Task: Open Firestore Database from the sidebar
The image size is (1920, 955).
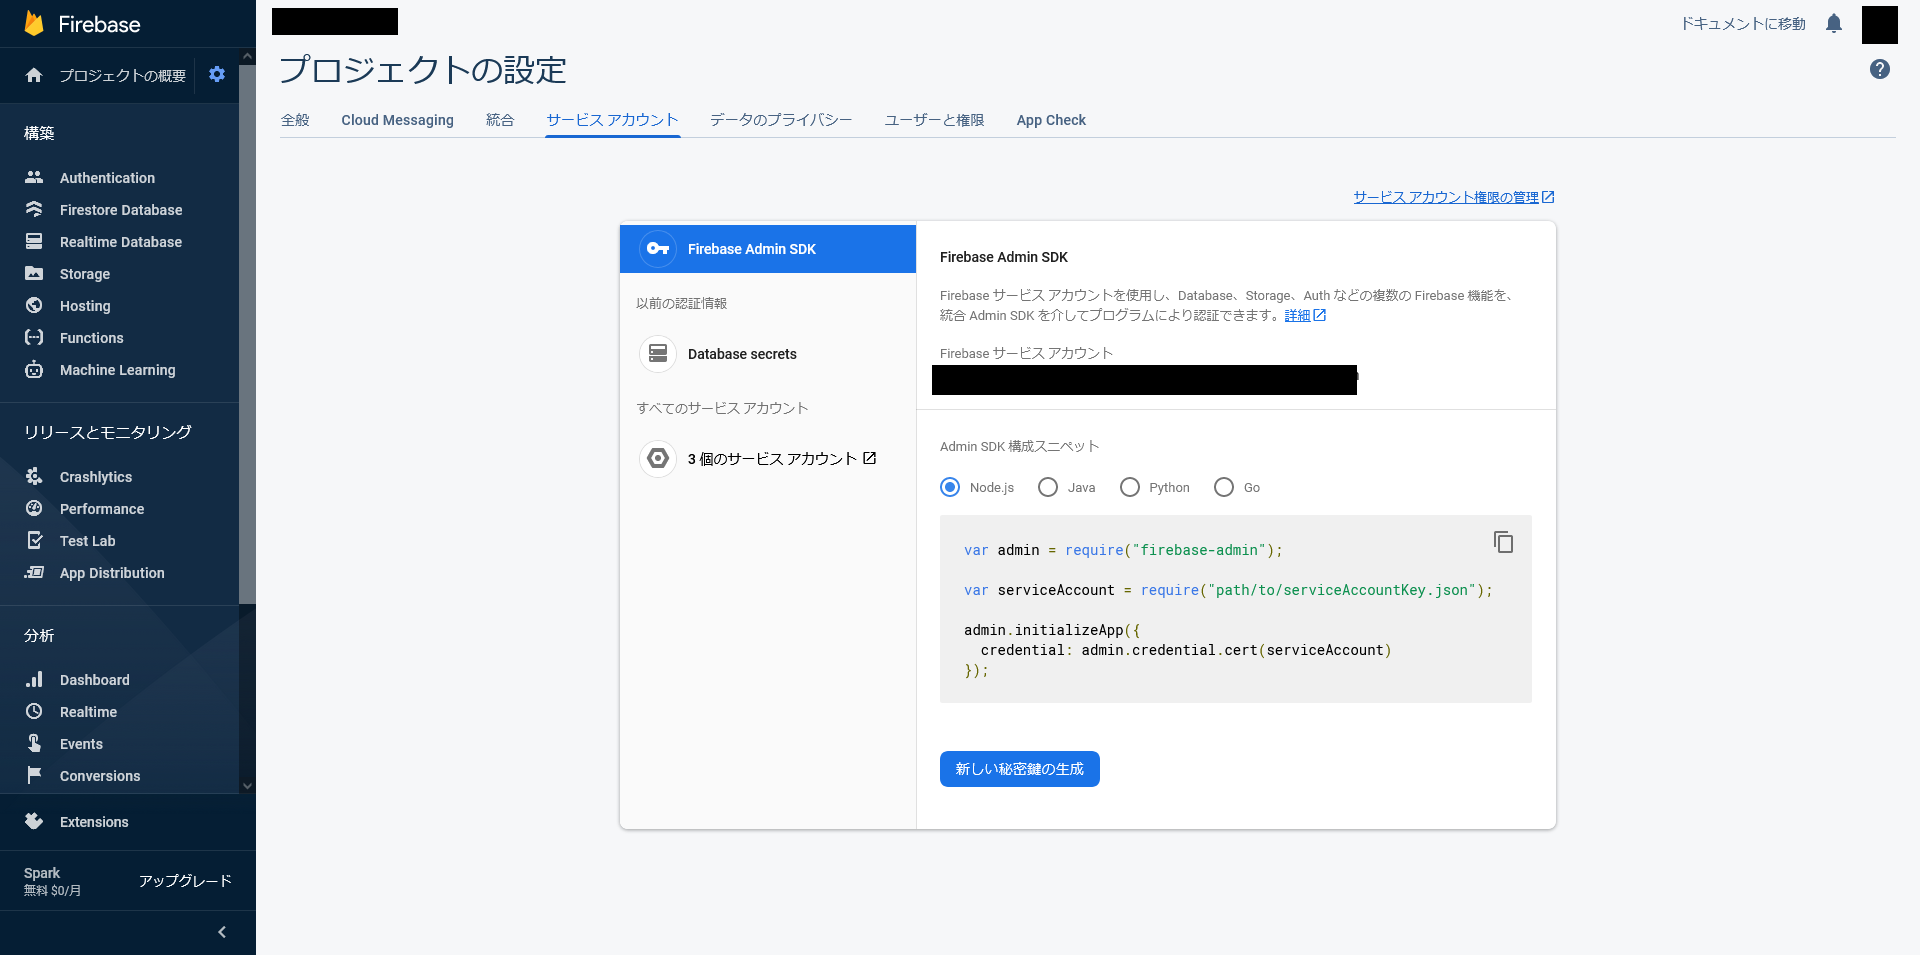Action: 120,210
